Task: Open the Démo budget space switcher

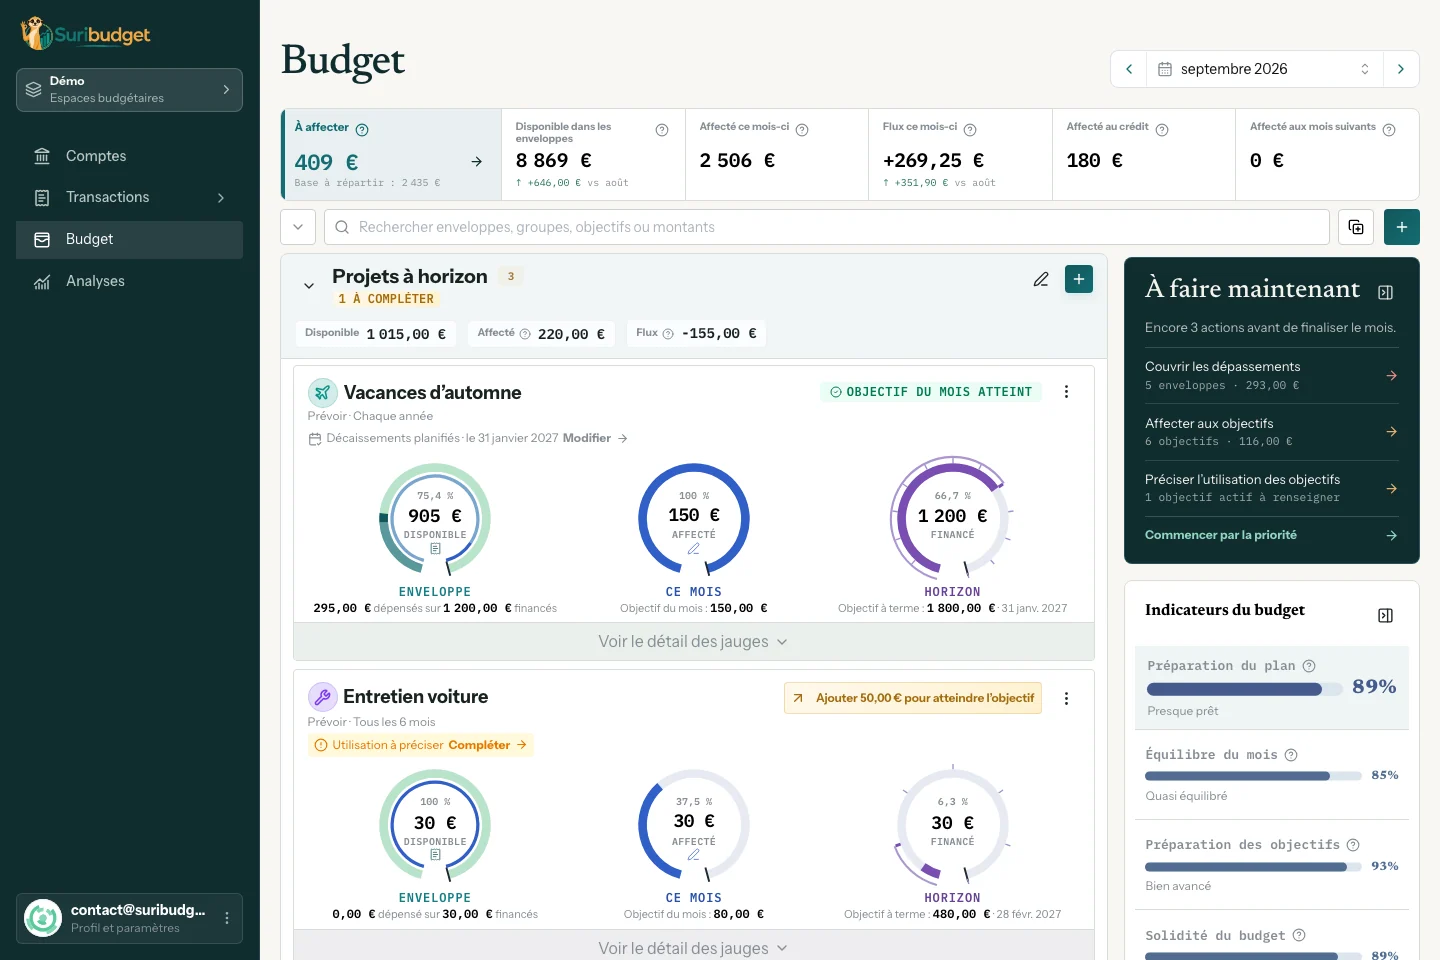Action: pyautogui.click(x=129, y=90)
